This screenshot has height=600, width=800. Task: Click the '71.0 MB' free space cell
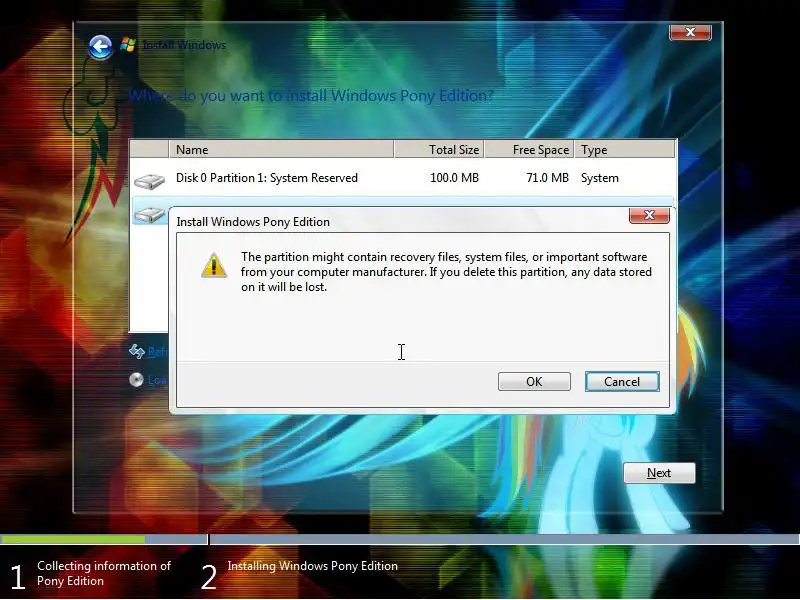(x=547, y=178)
